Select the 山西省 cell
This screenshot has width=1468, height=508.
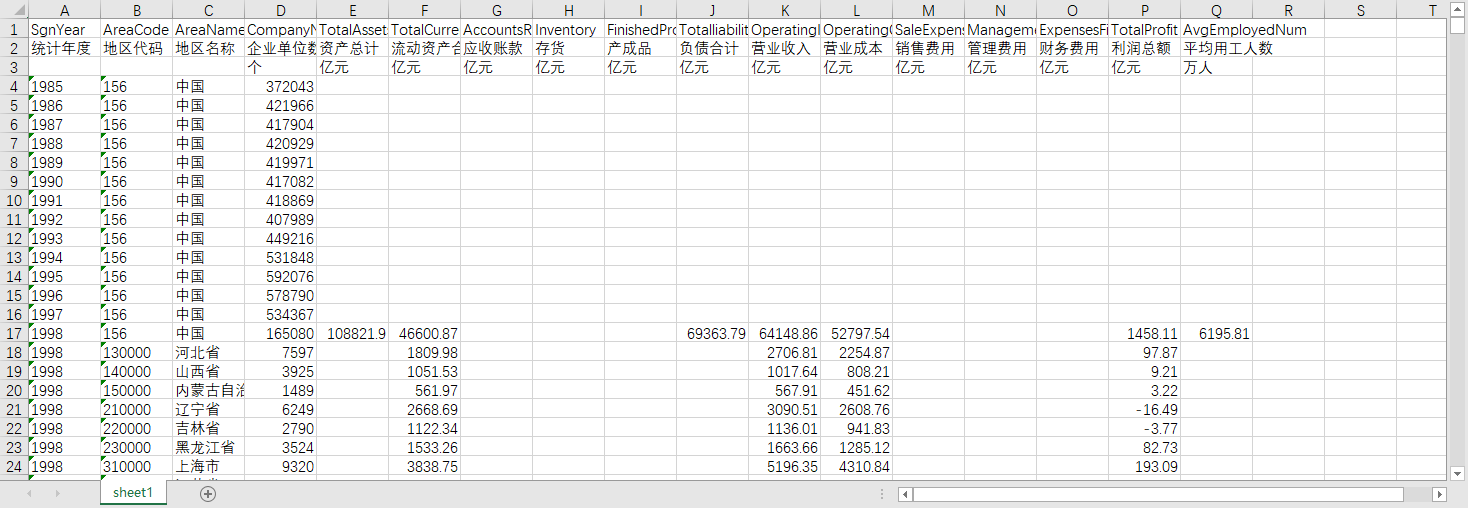click(x=209, y=371)
